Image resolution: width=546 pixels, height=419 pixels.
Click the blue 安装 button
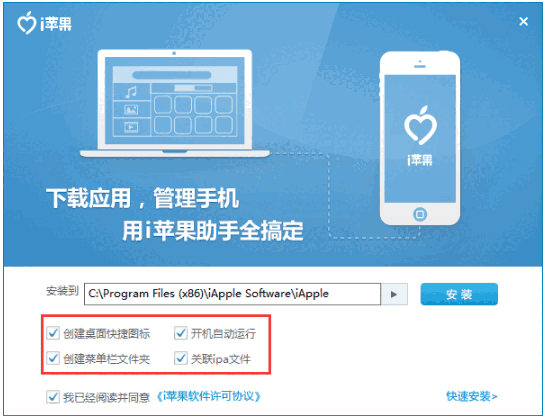coord(459,294)
